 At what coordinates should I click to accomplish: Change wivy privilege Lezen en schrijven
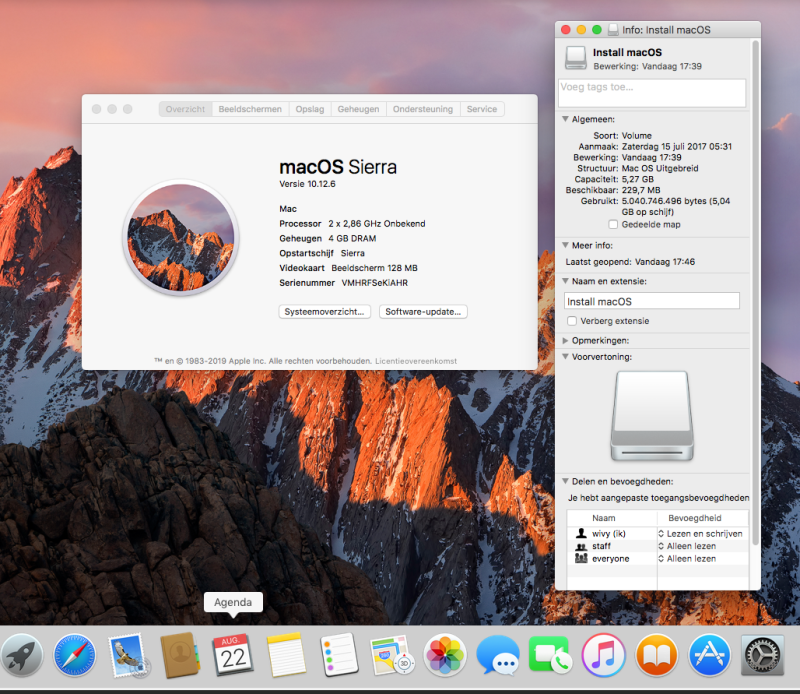pyautogui.click(x=700, y=533)
